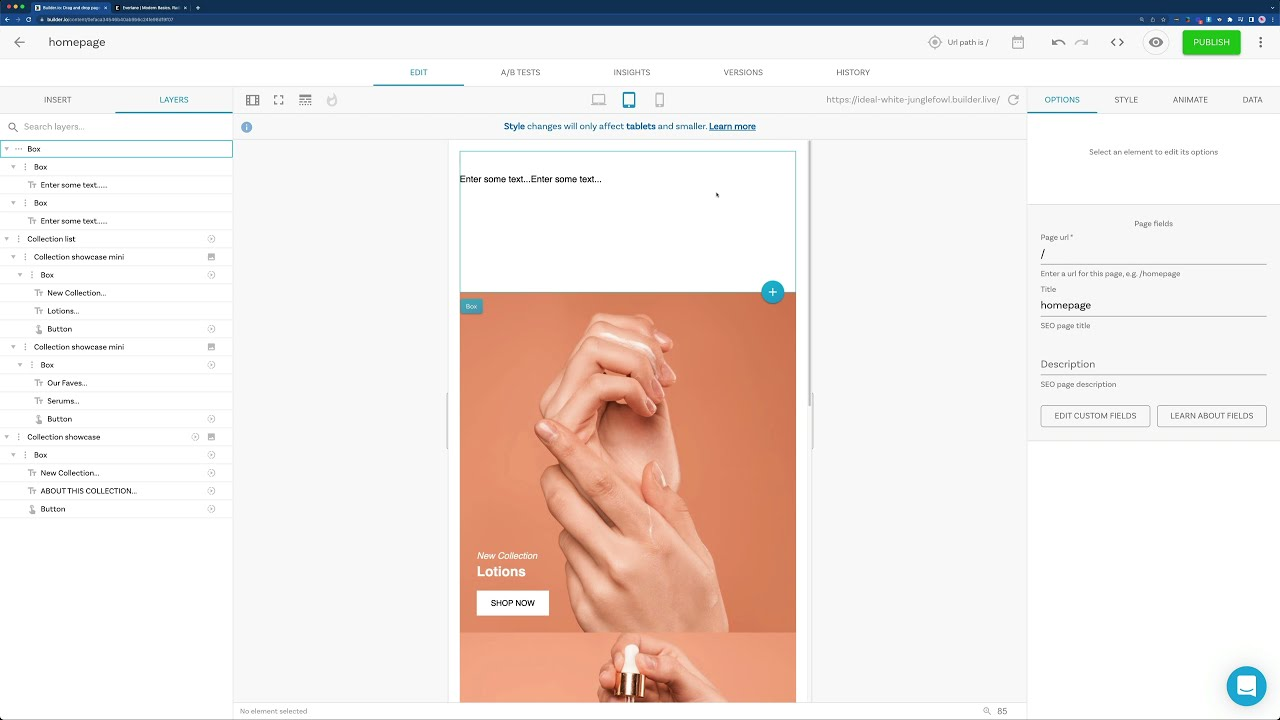Click the SHOP NOW button in the canvas
Screen dimensions: 1280x720
coord(513,603)
